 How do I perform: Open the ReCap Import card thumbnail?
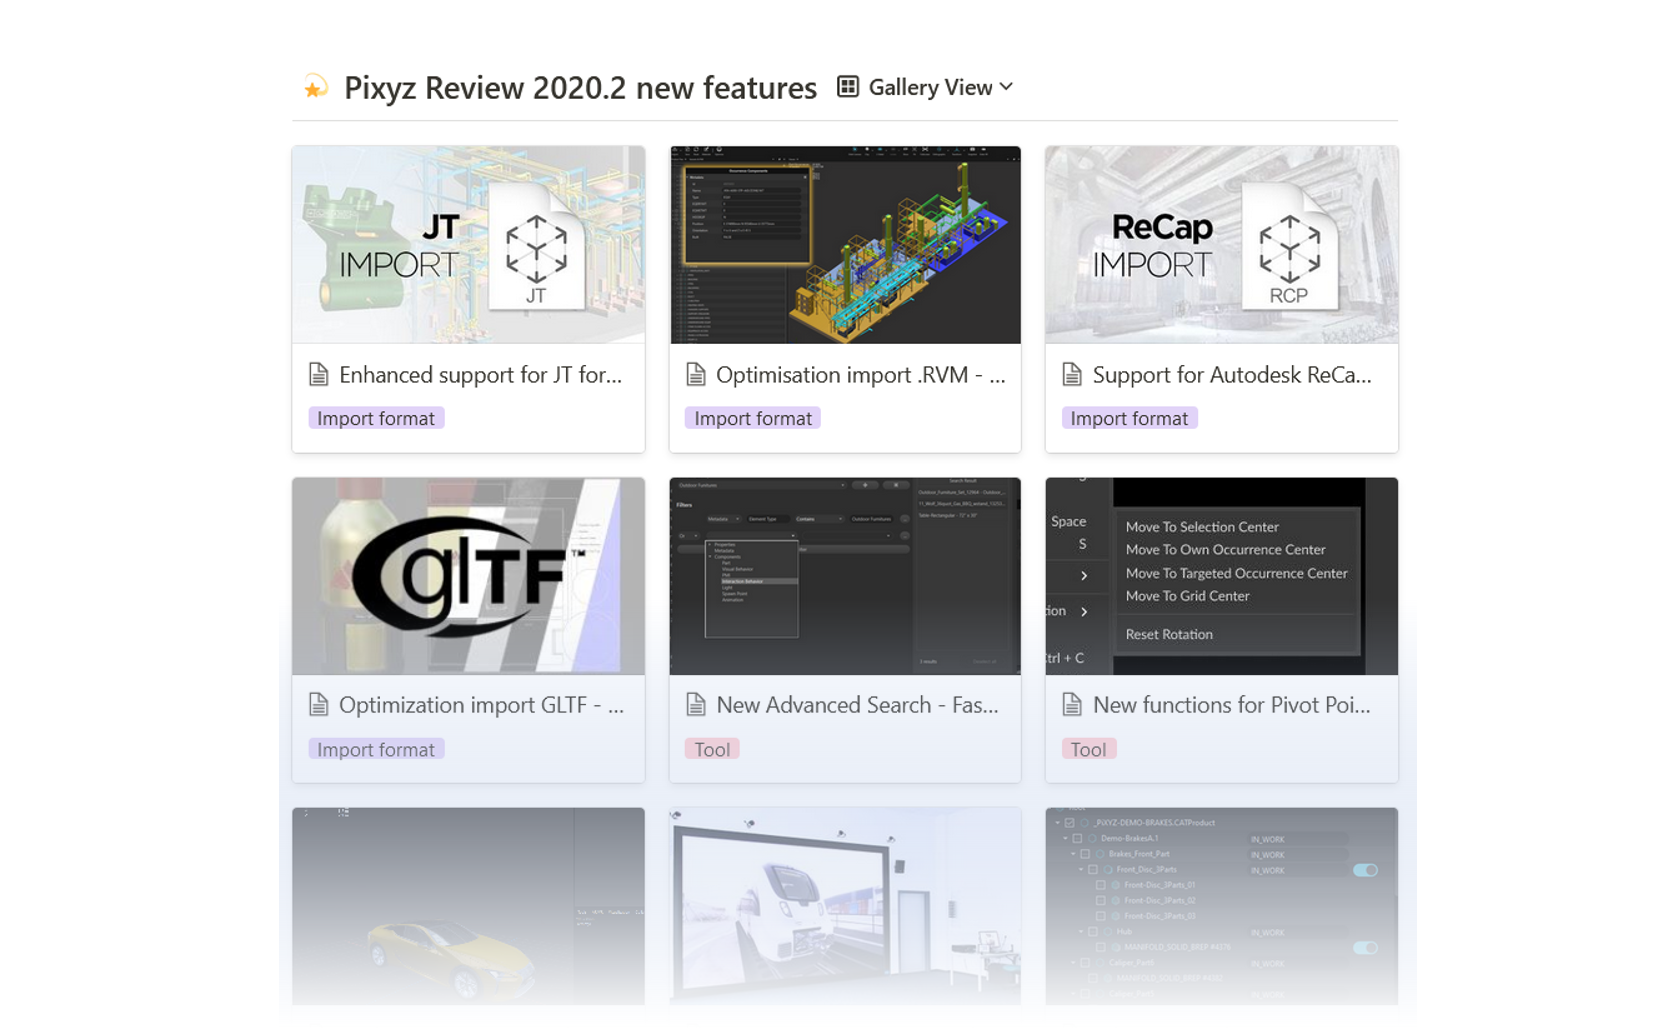(1221, 245)
